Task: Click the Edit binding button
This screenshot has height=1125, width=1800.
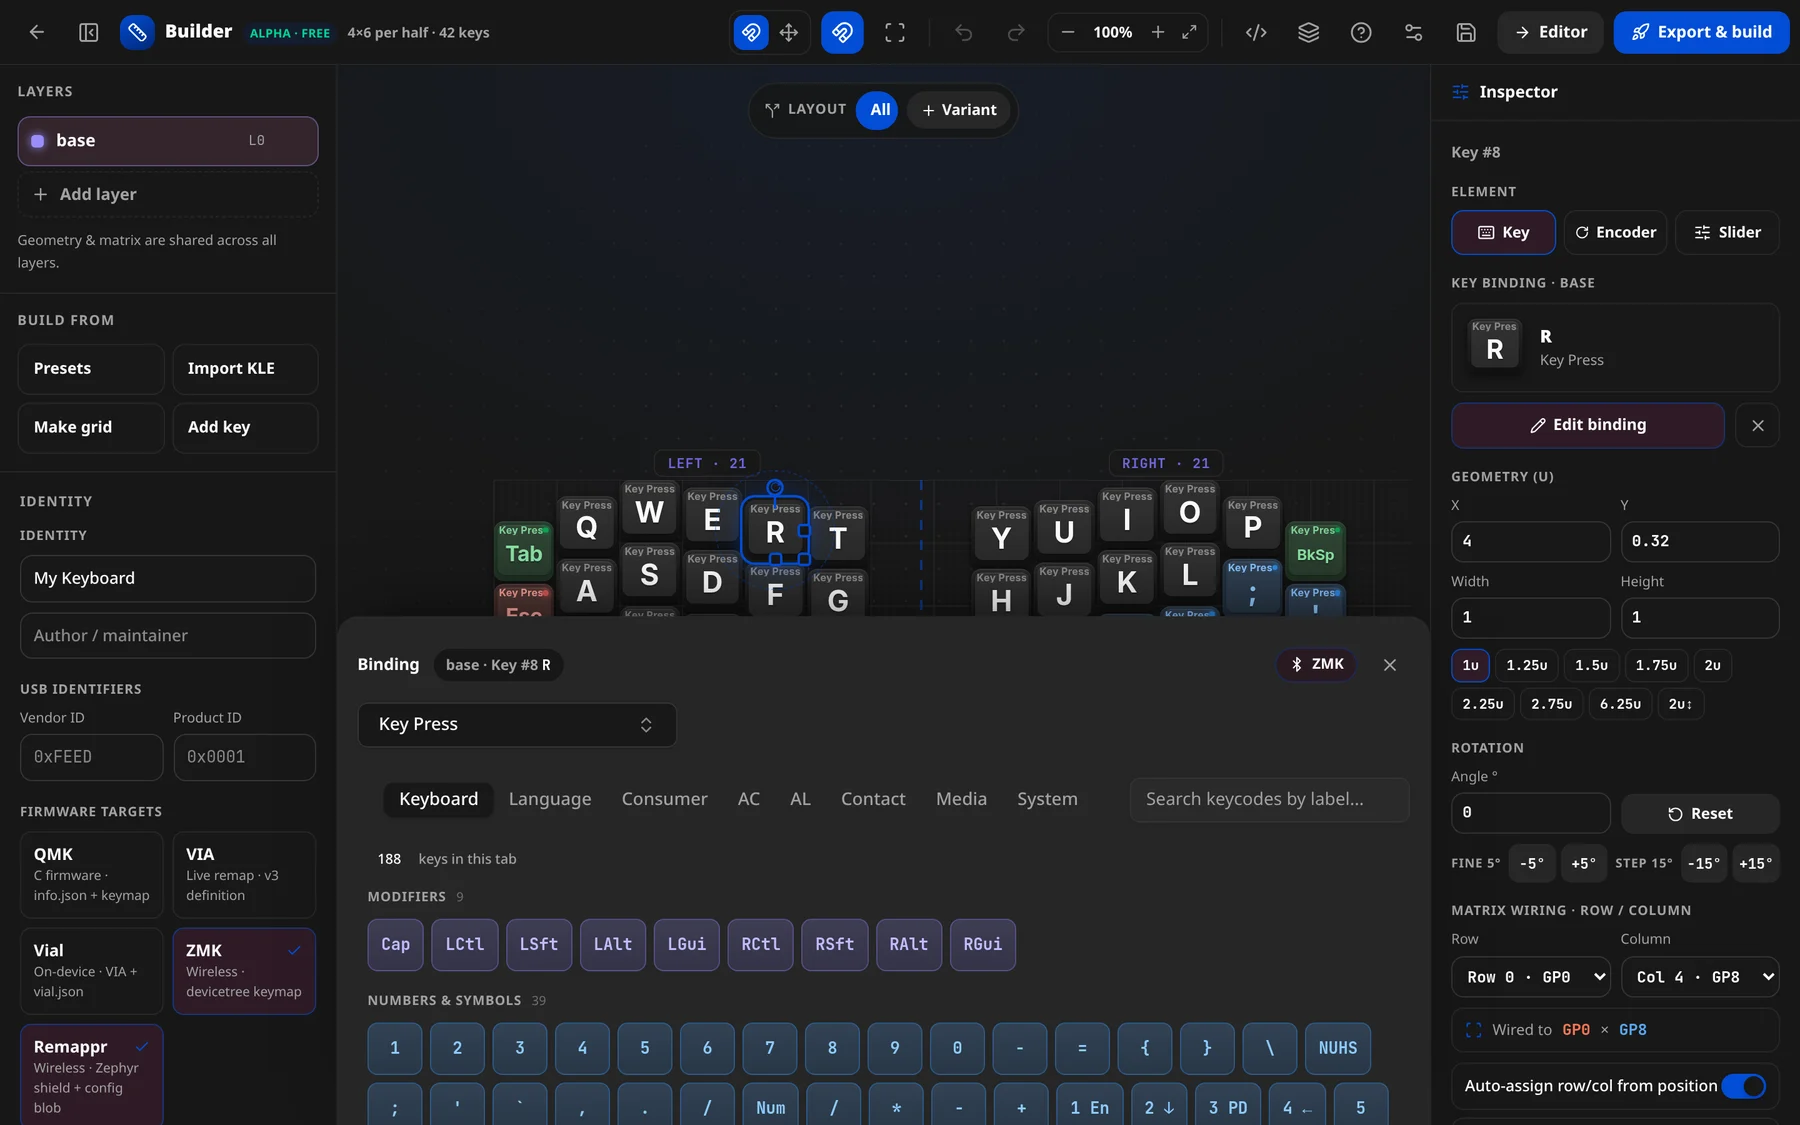Action: coord(1588,425)
